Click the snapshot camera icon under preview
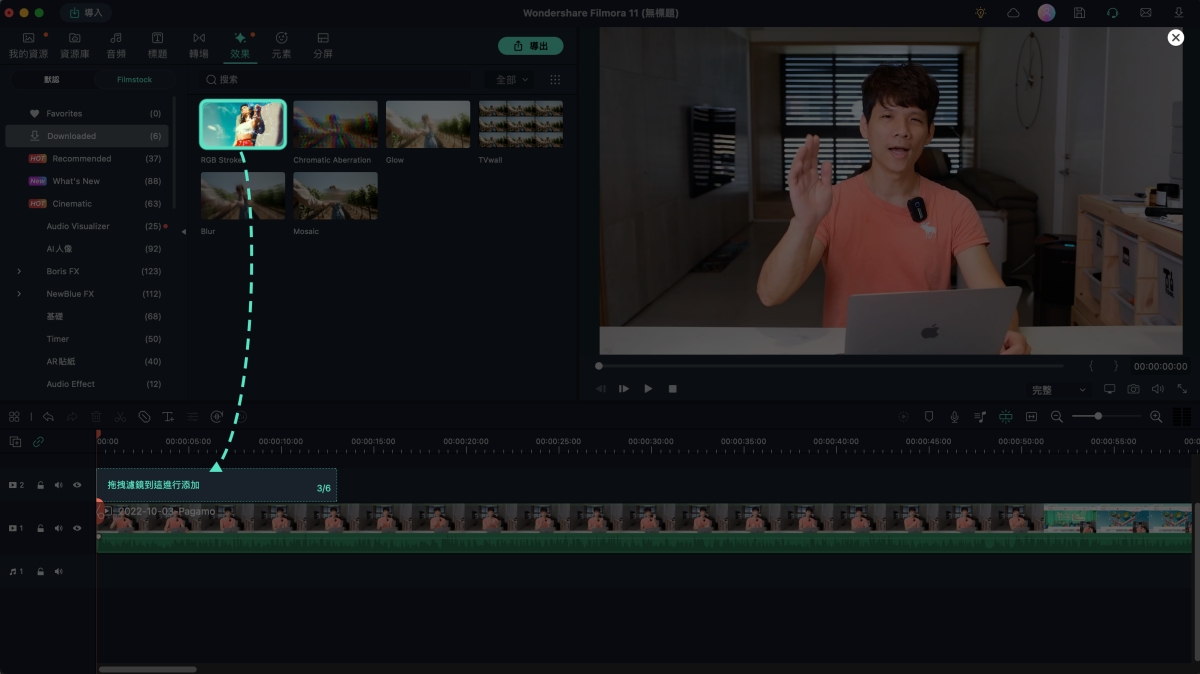The height and width of the screenshot is (674, 1200). [1133, 389]
